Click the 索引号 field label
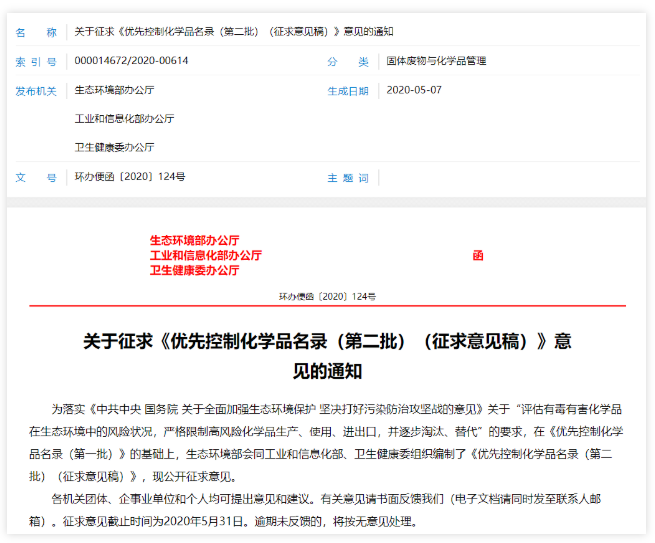Image resolution: width=655 pixels, height=543 pixels. [36, 61]
